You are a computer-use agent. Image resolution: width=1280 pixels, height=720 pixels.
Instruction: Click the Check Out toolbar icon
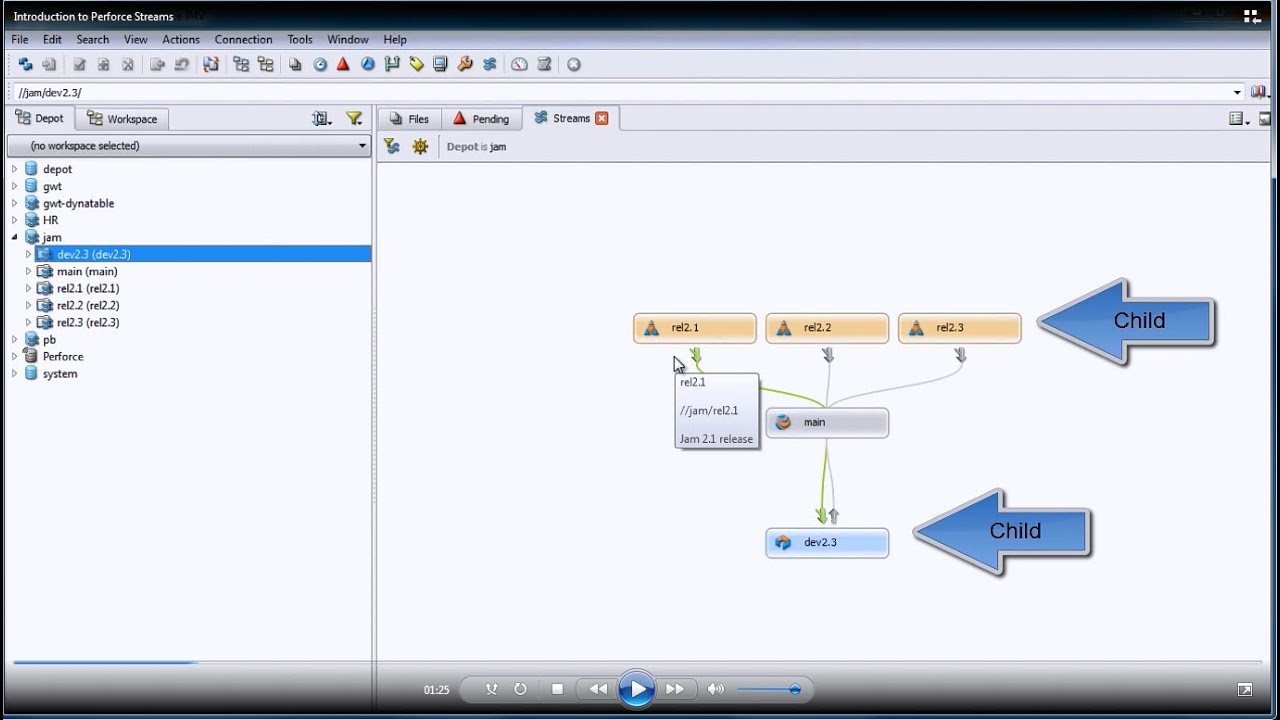(x=79, y=64)
